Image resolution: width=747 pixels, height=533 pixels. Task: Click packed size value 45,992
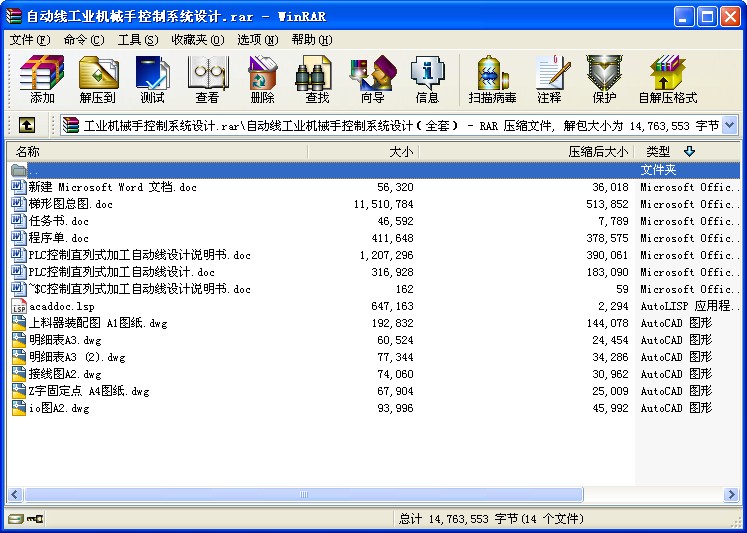pyautogui.click(x=610, y=408)
